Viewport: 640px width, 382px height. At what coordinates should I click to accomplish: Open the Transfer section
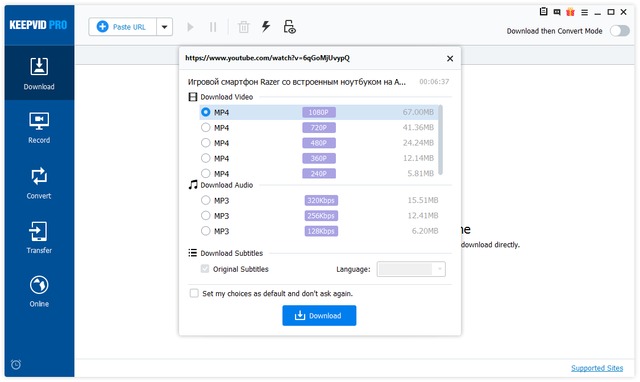tap(39, 237)
